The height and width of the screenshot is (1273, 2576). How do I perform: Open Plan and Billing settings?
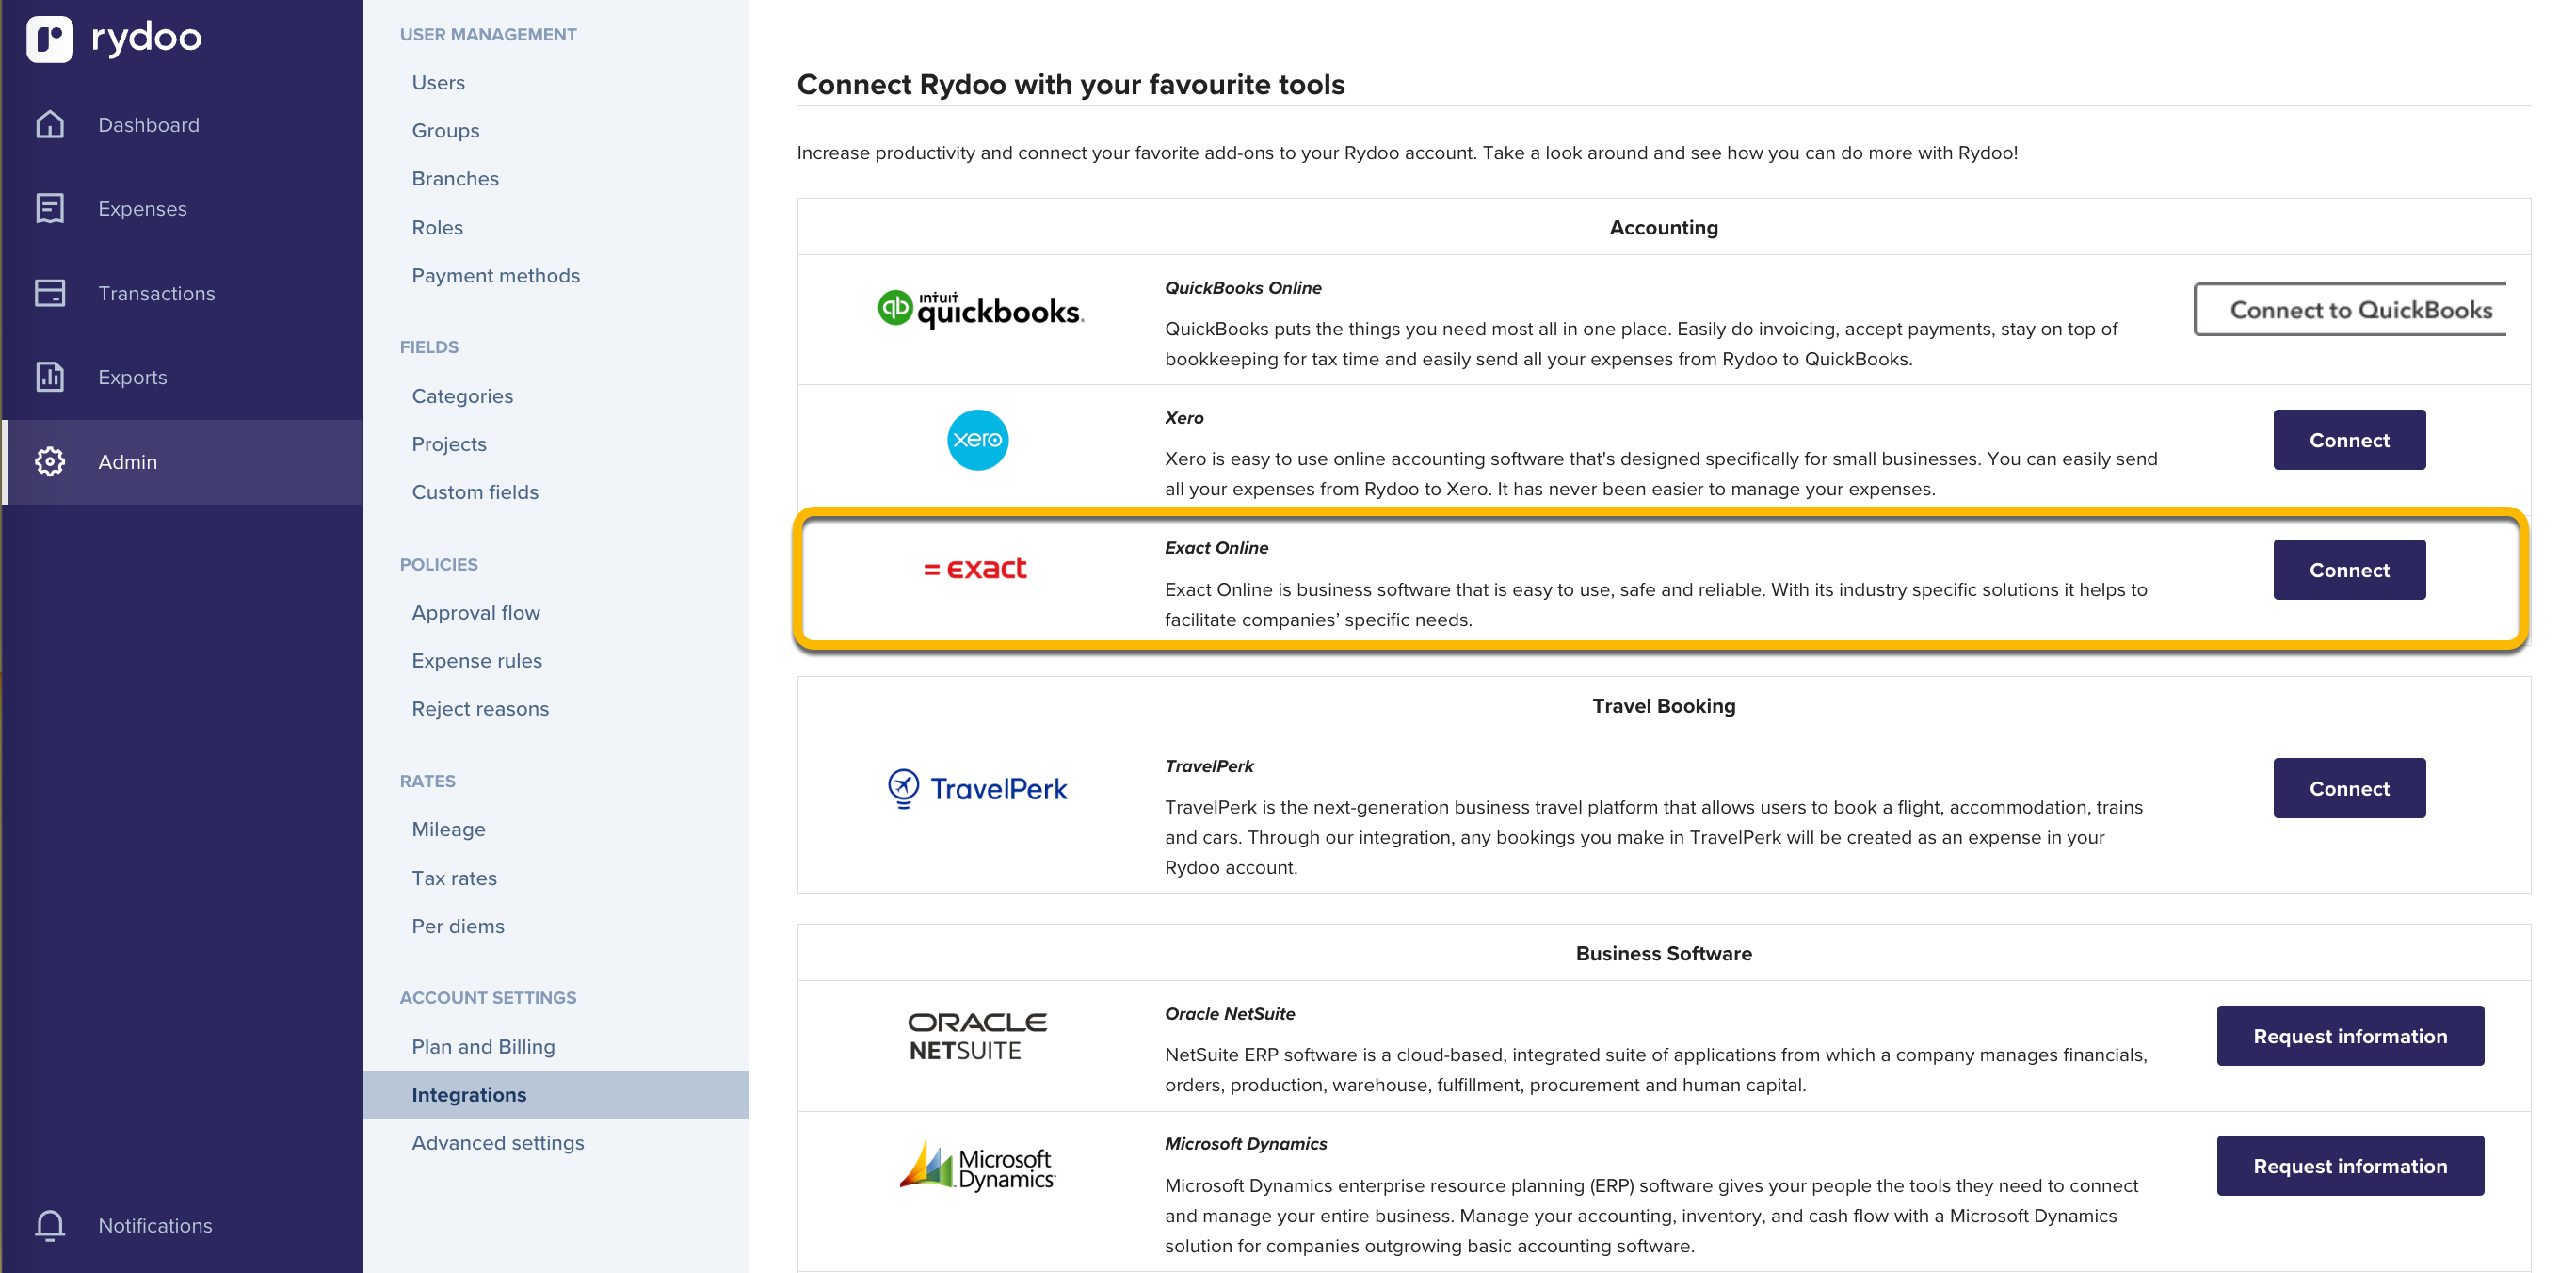[x=483, y=1046]
